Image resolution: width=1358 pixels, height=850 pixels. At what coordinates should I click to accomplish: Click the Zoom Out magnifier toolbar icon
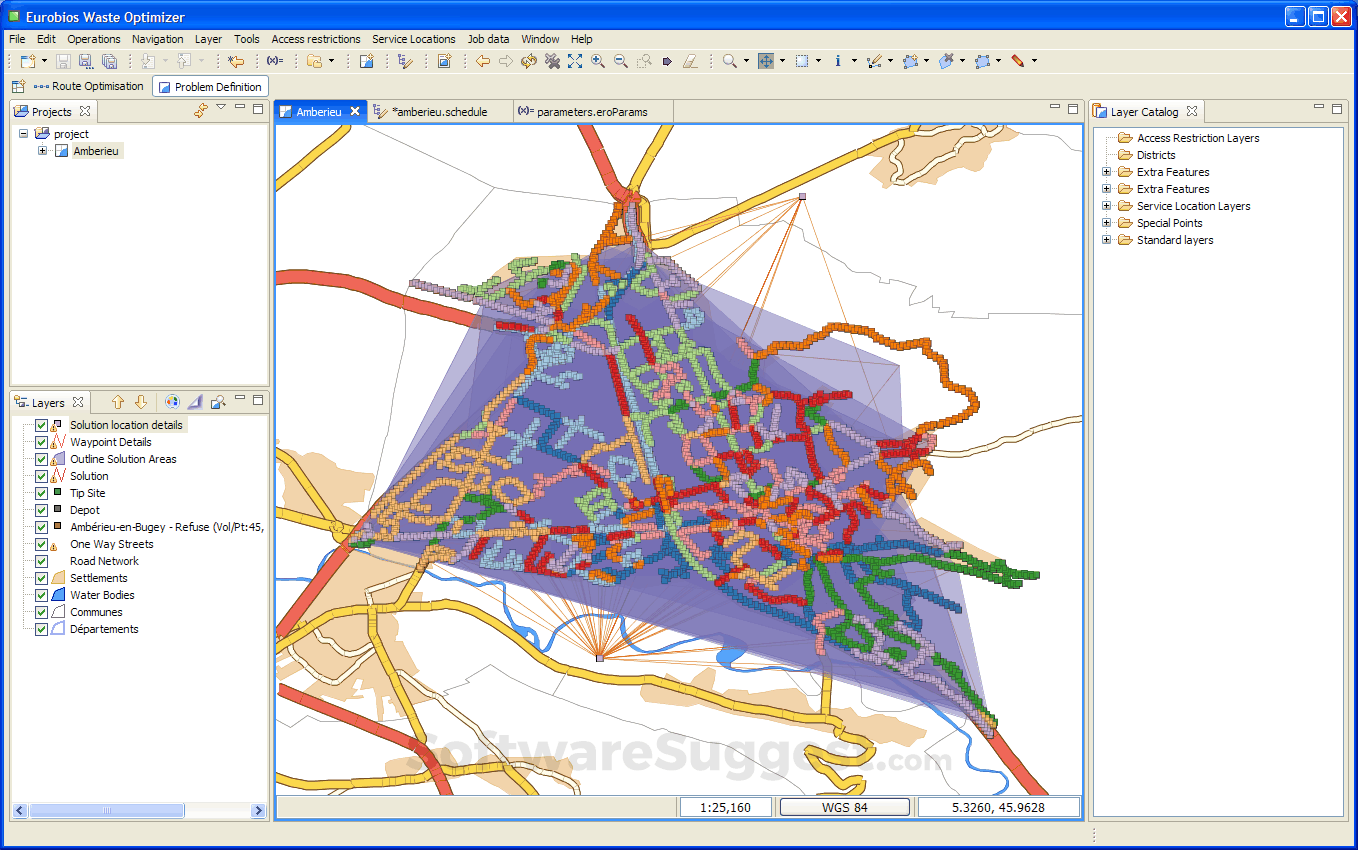click(x=620, y=61)
